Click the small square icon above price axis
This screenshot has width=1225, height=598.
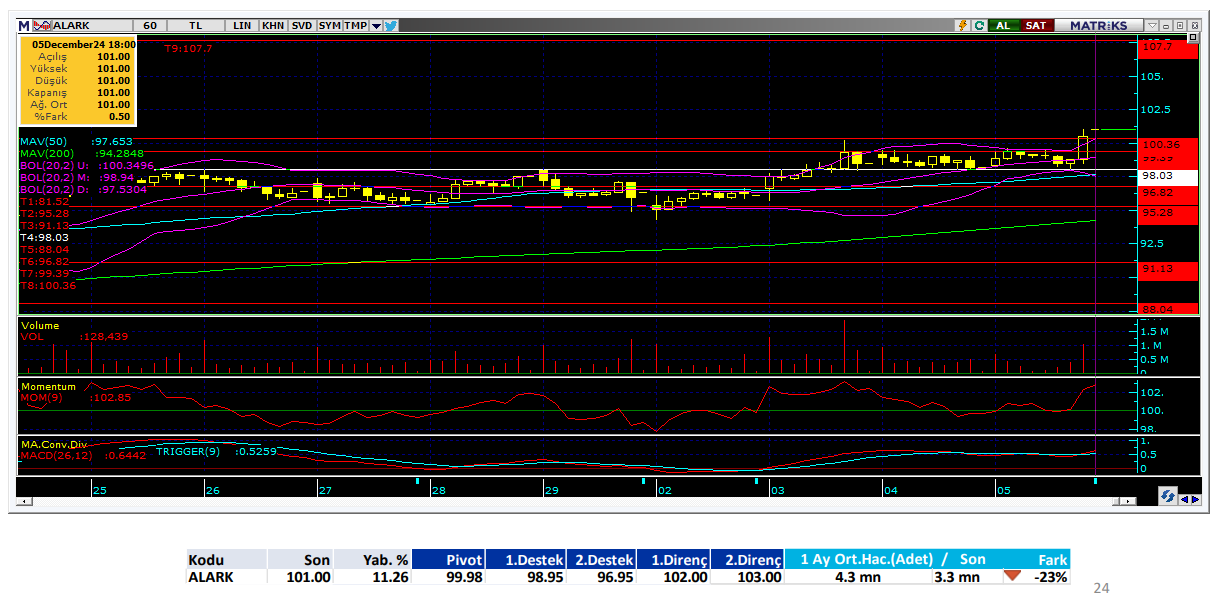tap(1191, 37)
